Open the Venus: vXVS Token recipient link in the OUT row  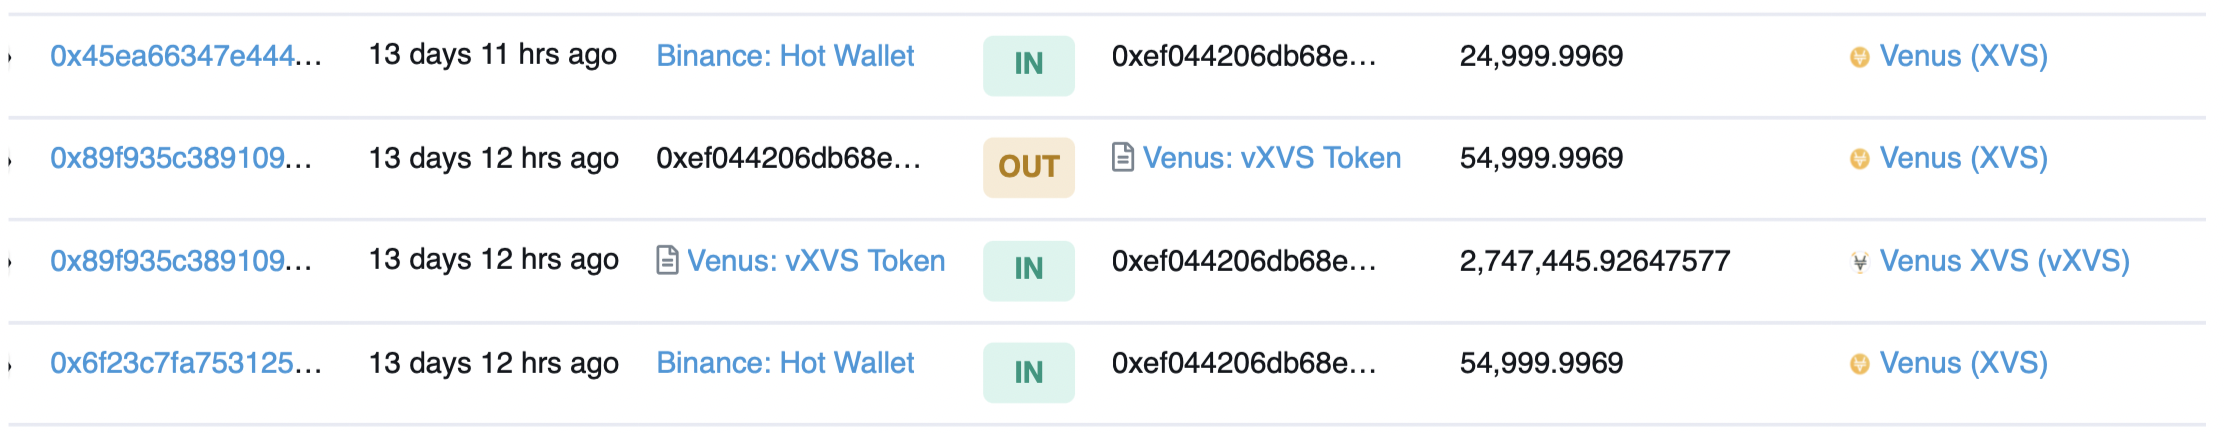(1272, 158)
